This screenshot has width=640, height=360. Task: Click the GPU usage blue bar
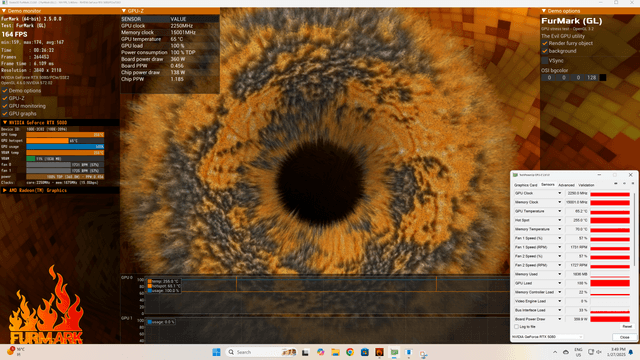[65, 147]
